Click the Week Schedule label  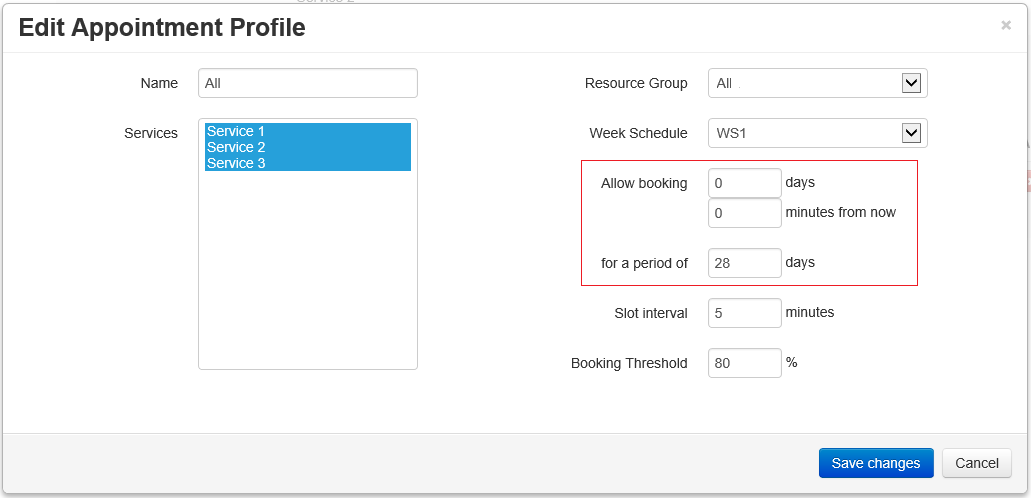(638, 133)
